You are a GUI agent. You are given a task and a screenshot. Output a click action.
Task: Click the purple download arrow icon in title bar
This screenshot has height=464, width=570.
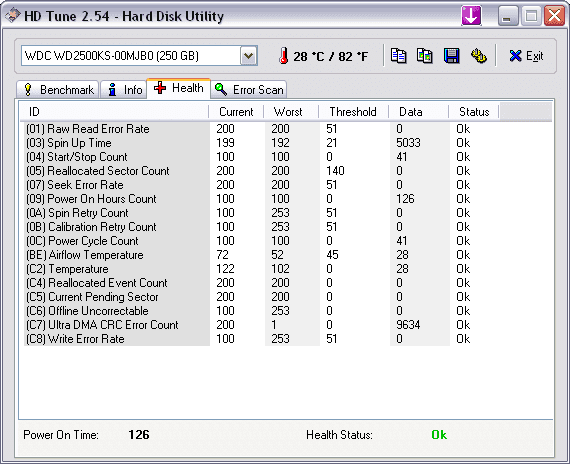(x=471, y=16)
